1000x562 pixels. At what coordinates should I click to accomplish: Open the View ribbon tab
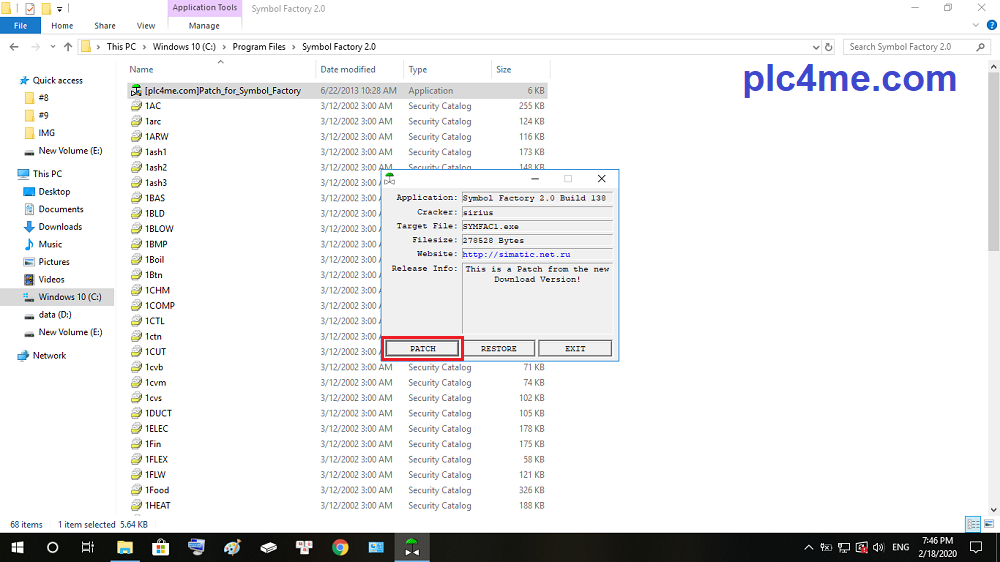point(146,26)
